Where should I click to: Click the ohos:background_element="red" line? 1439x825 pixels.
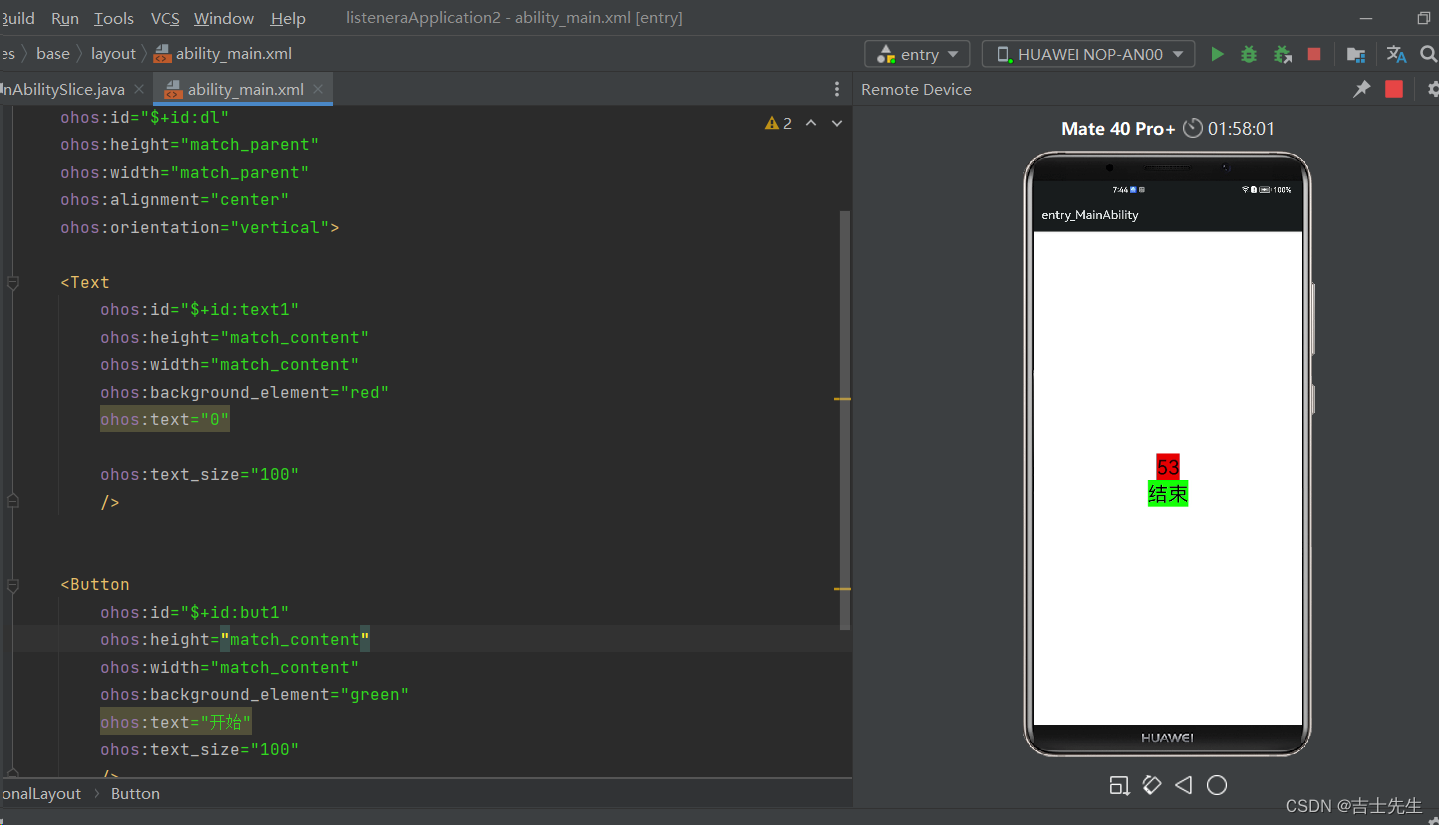point(244,393)
